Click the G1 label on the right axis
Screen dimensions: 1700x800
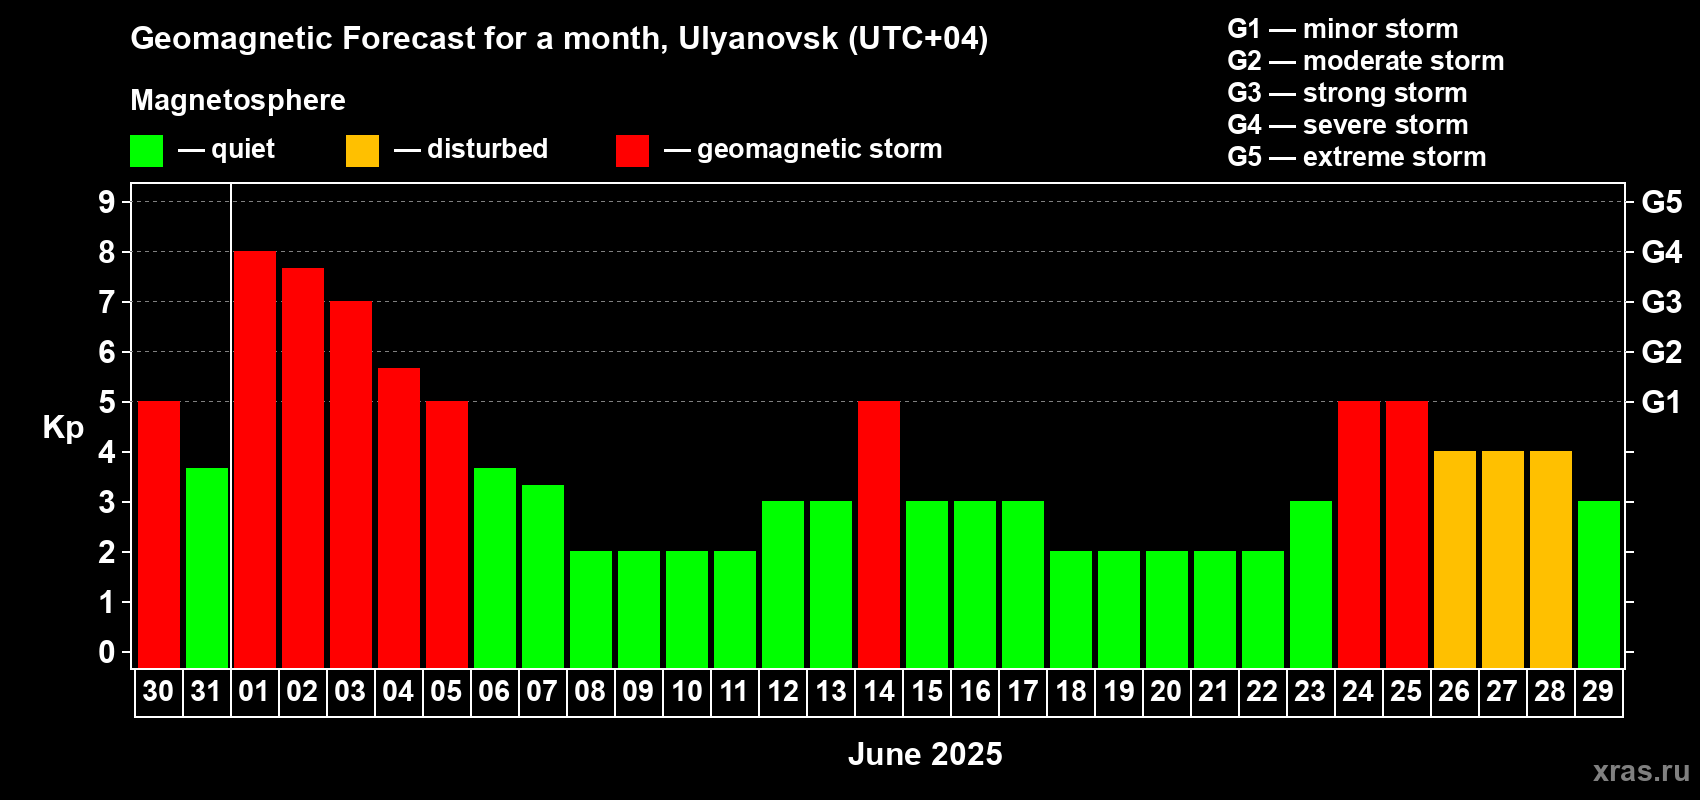point(1661,402)
